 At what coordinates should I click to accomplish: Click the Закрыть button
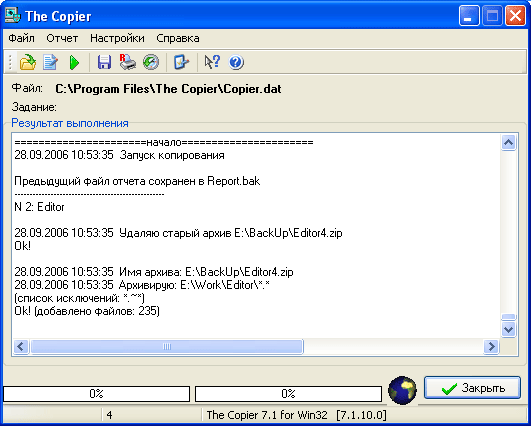pyautogui.click(x=472, y=388)
